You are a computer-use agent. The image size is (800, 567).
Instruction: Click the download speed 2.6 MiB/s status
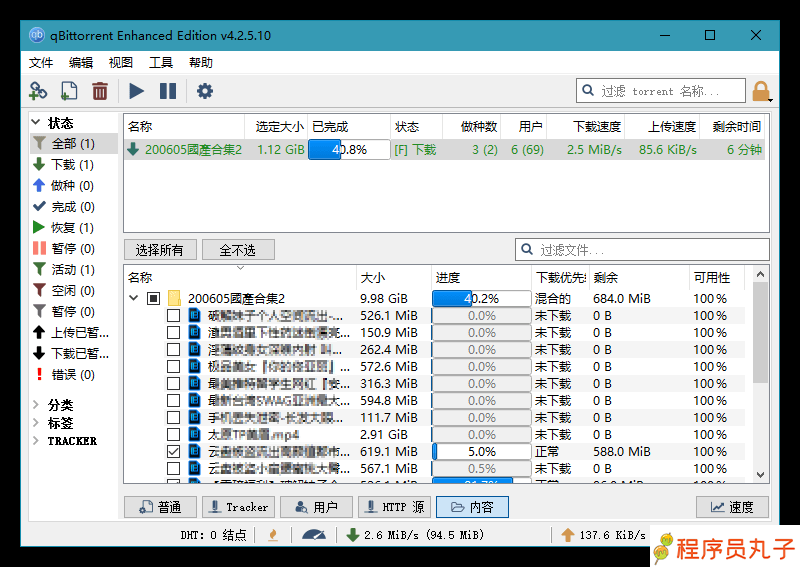[x=416, y=535]
